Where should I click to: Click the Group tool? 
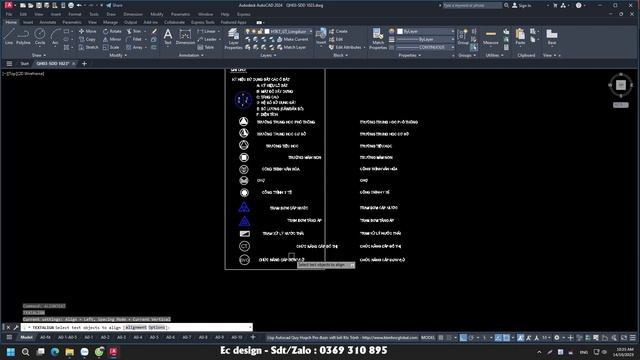[x=463, y=37]
